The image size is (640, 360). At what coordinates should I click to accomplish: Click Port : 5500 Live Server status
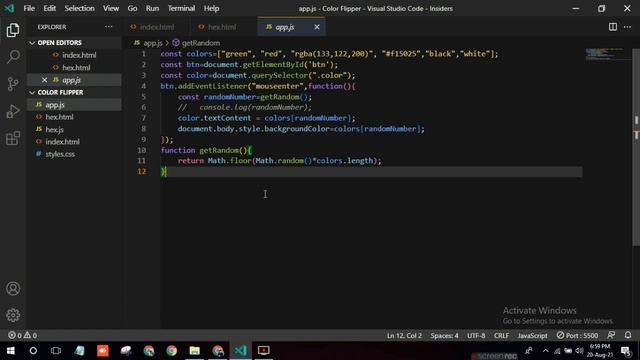click(577, 336)
